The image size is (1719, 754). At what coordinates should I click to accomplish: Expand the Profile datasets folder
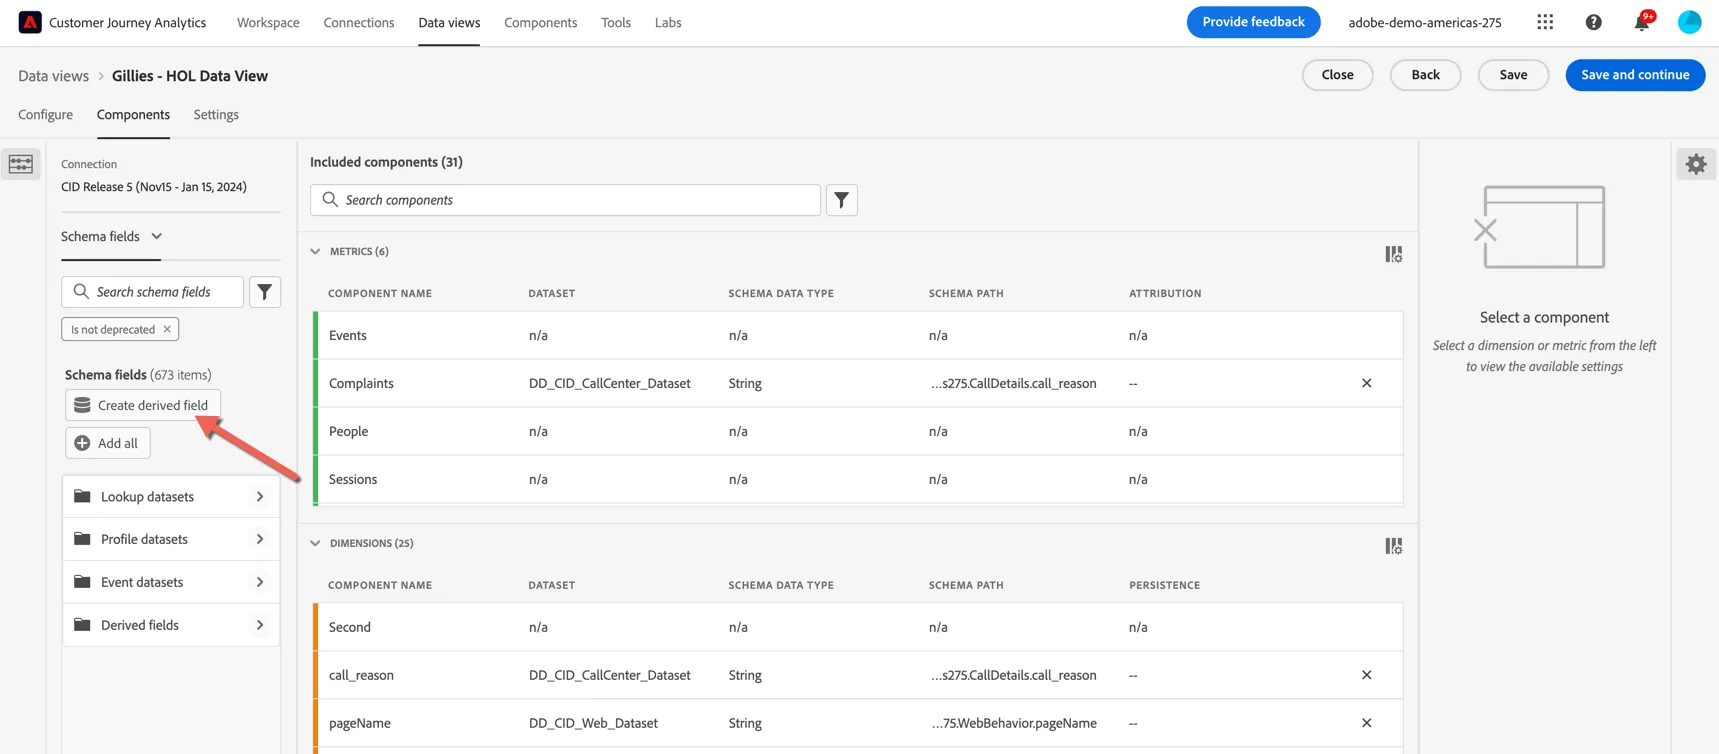171,539
